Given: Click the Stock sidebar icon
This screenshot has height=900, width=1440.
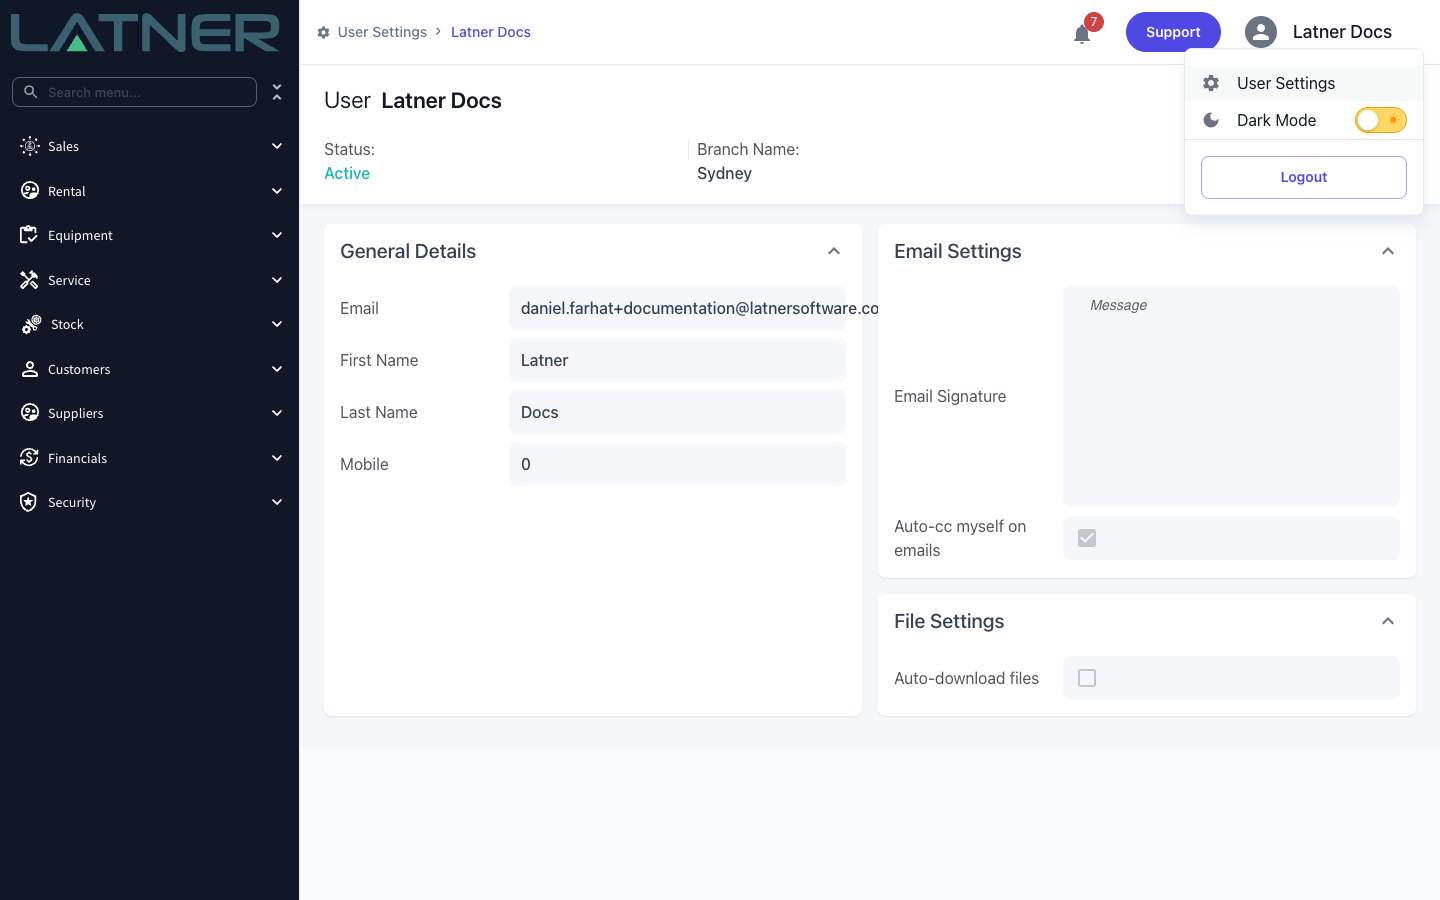Looking at the screenshot, I should [31, 324].
